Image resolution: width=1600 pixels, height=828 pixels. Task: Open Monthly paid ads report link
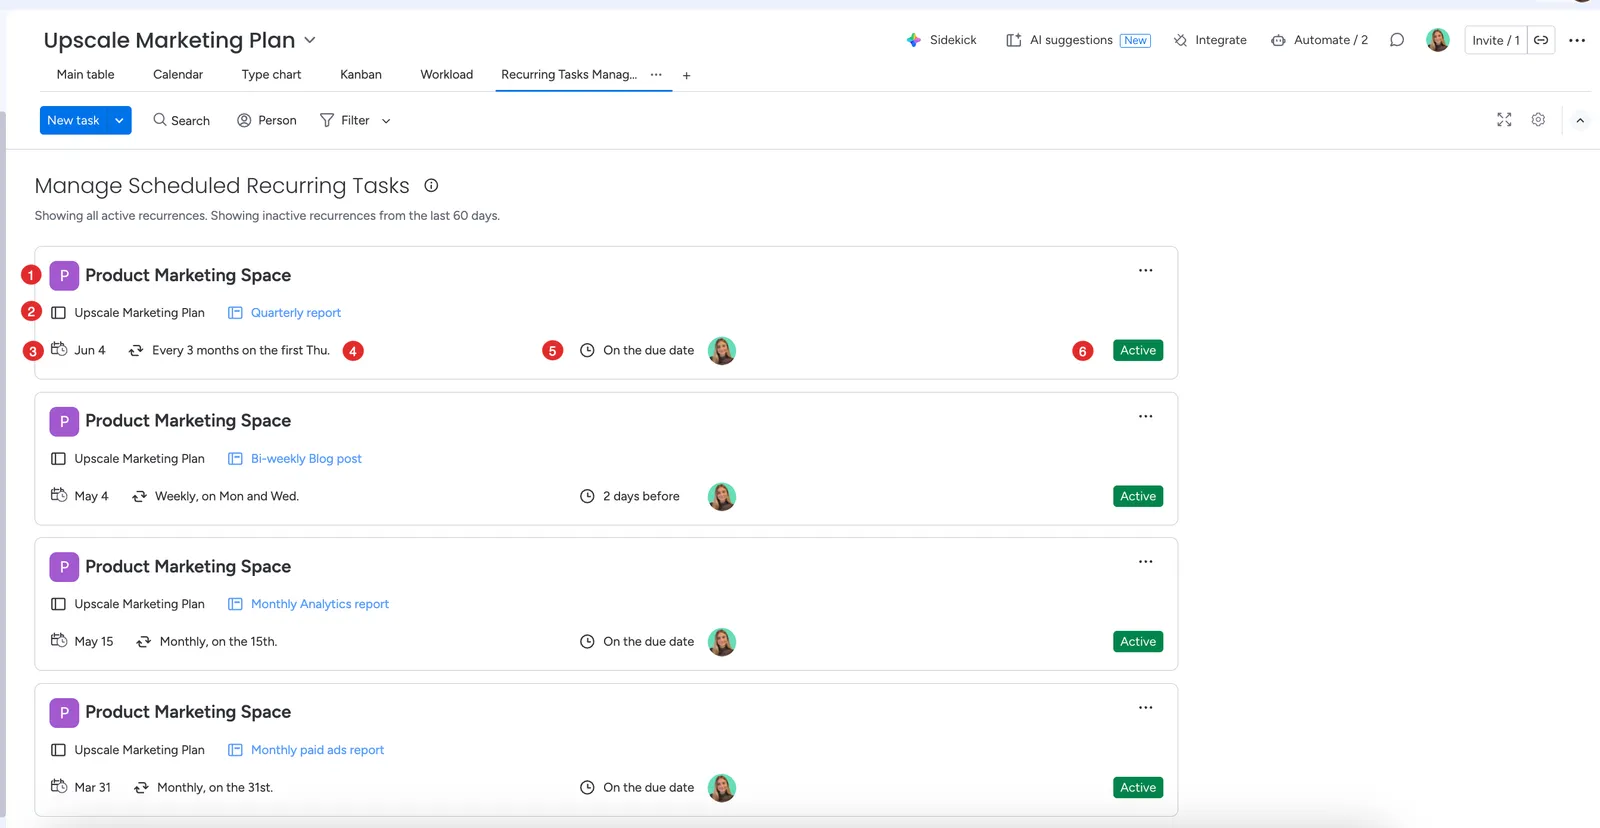tap(317, 750)
